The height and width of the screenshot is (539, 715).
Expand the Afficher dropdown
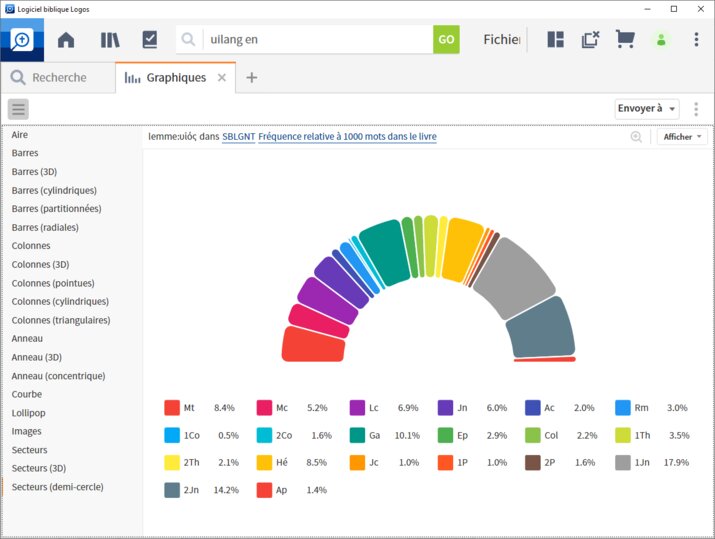point(682,137)
